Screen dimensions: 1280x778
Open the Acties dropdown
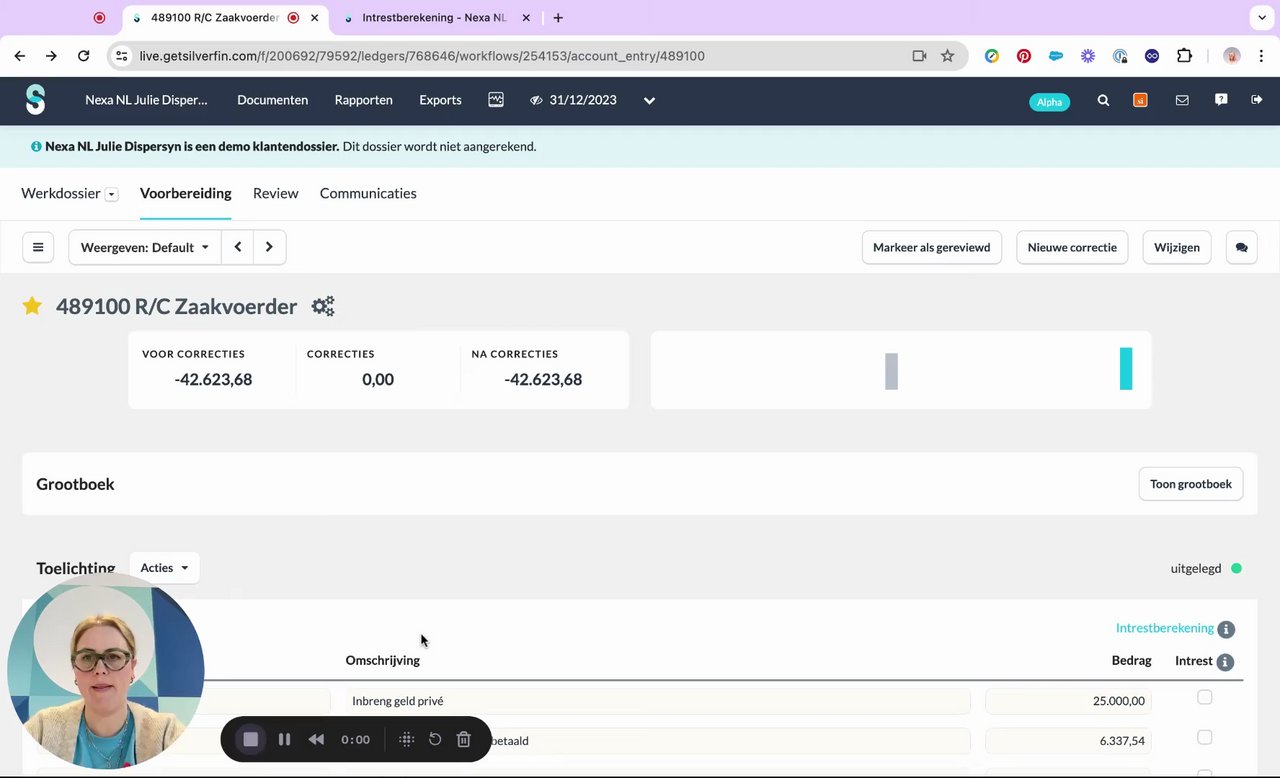(164, 568)
